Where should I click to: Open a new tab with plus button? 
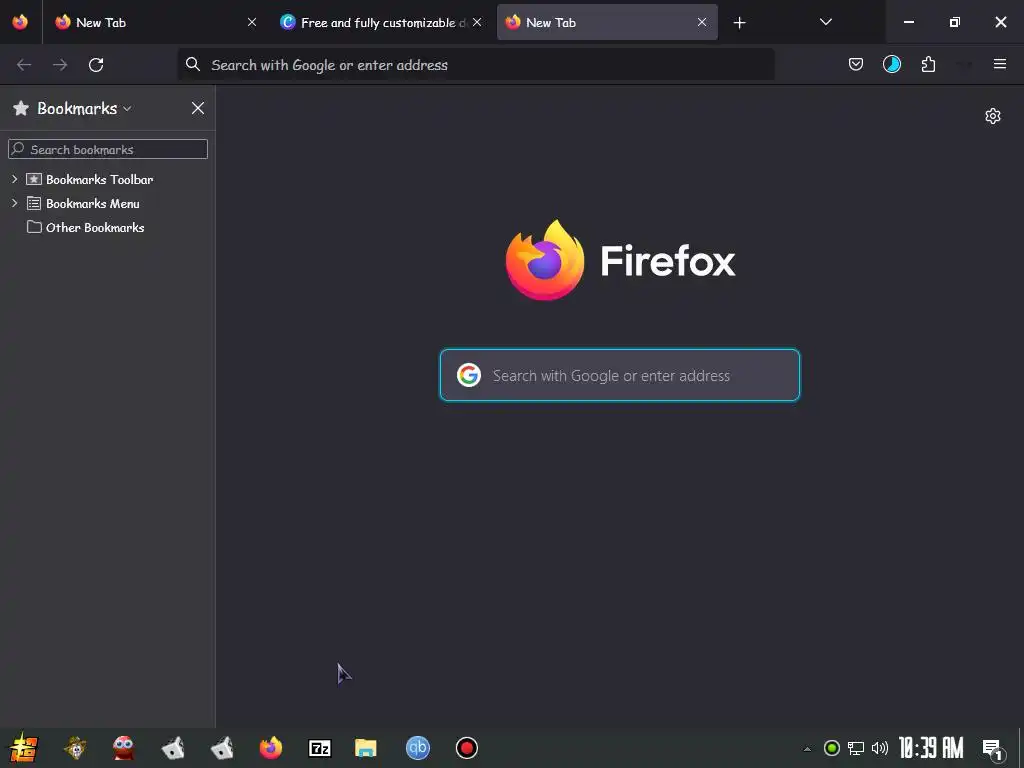[x=739, y=23]
